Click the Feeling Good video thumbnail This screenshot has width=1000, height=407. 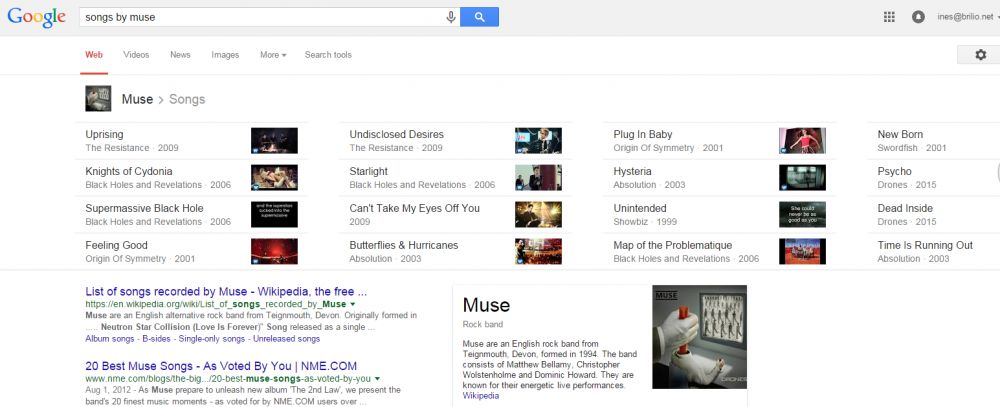[274, 252]
